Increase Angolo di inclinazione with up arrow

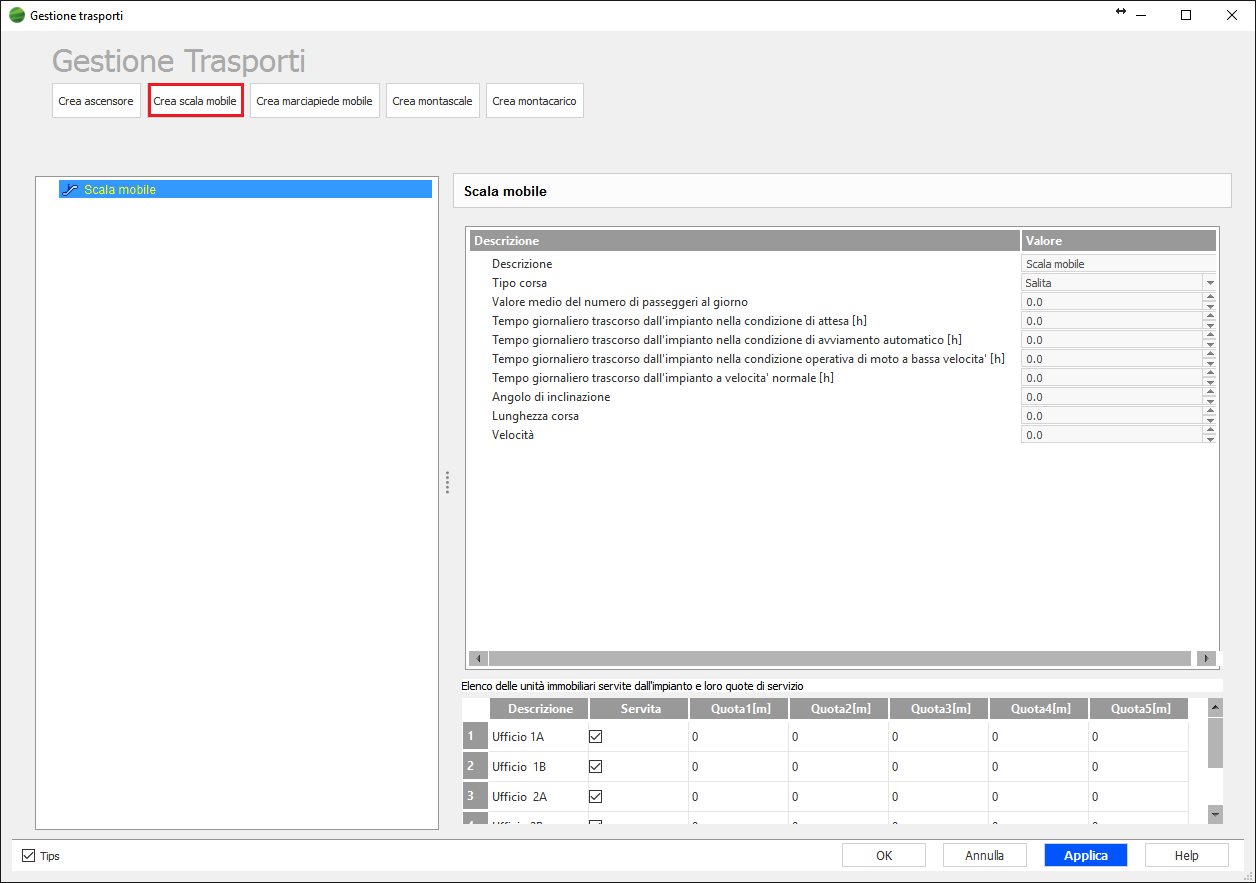[1210, 393]
